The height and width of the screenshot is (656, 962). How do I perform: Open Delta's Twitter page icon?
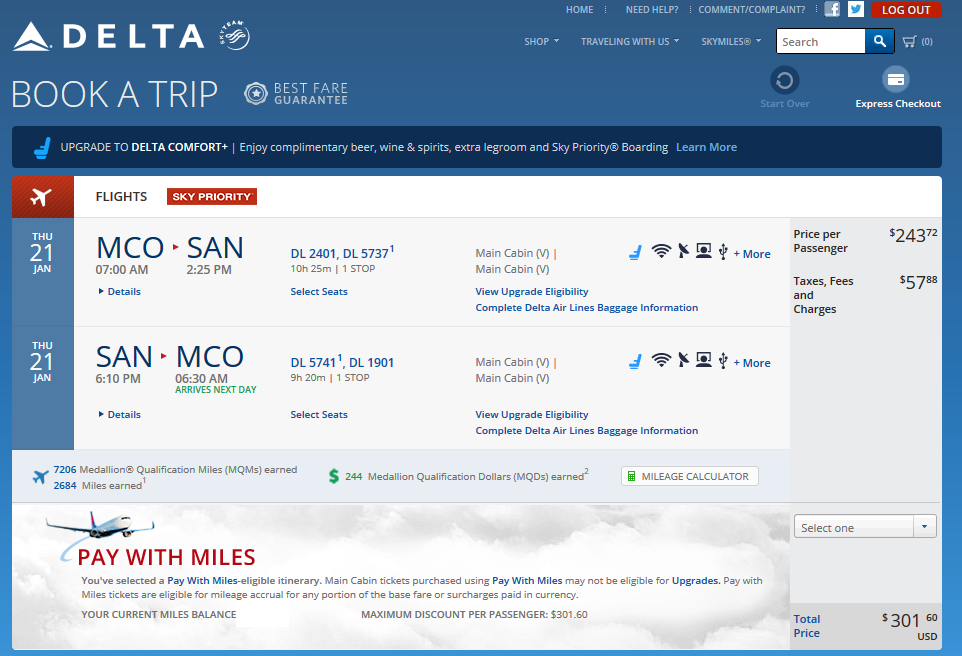coord(856,10)
